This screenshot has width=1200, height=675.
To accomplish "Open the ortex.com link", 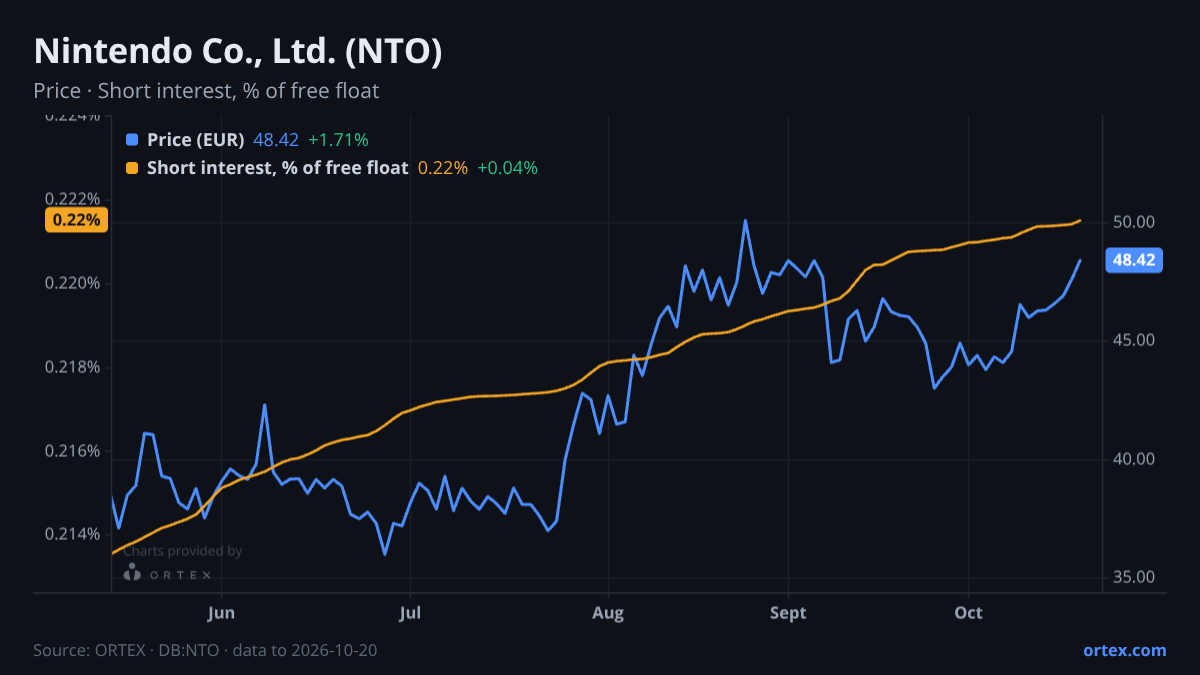I will tap(1124, 650).
